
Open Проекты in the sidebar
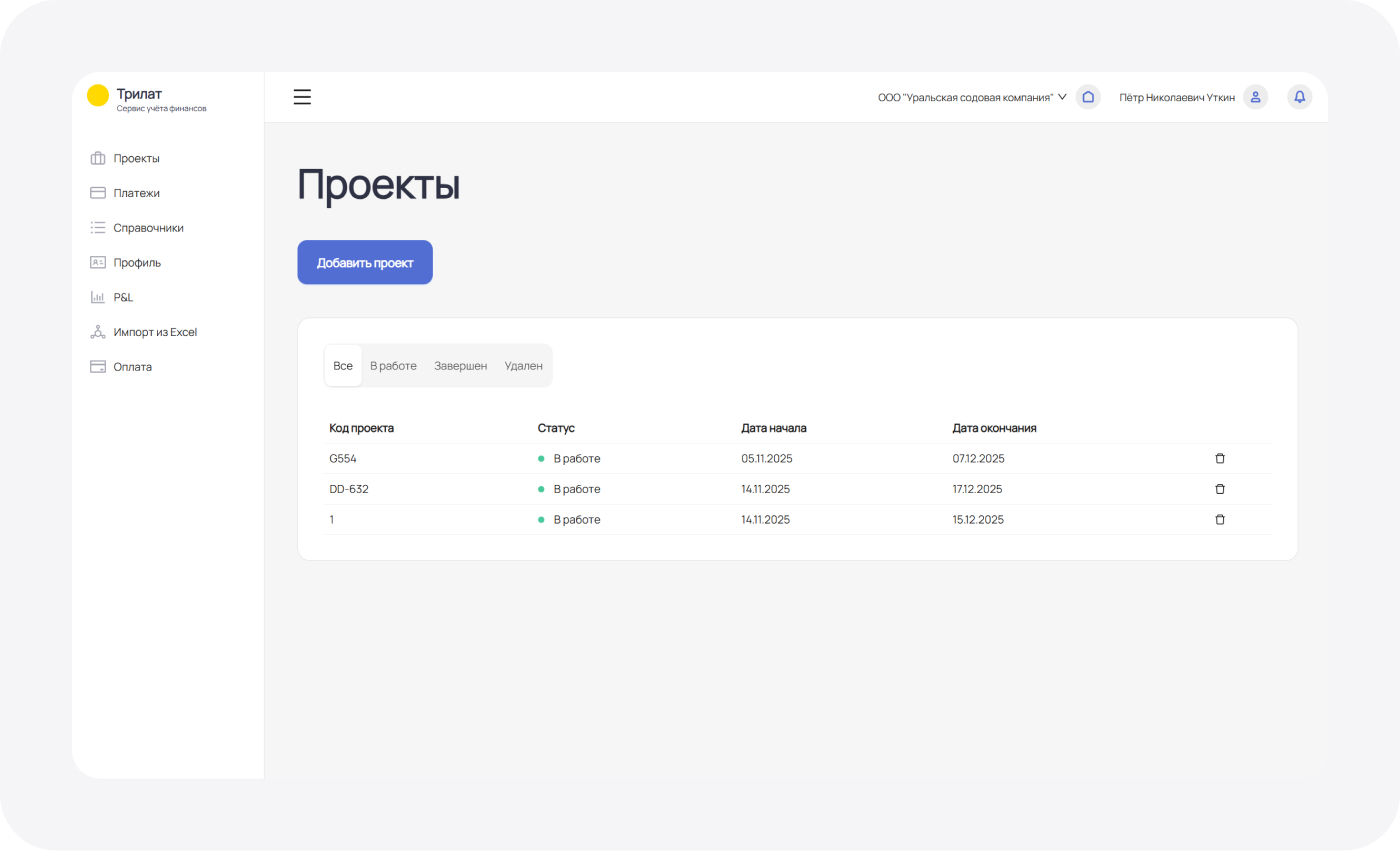click(136, 158)
